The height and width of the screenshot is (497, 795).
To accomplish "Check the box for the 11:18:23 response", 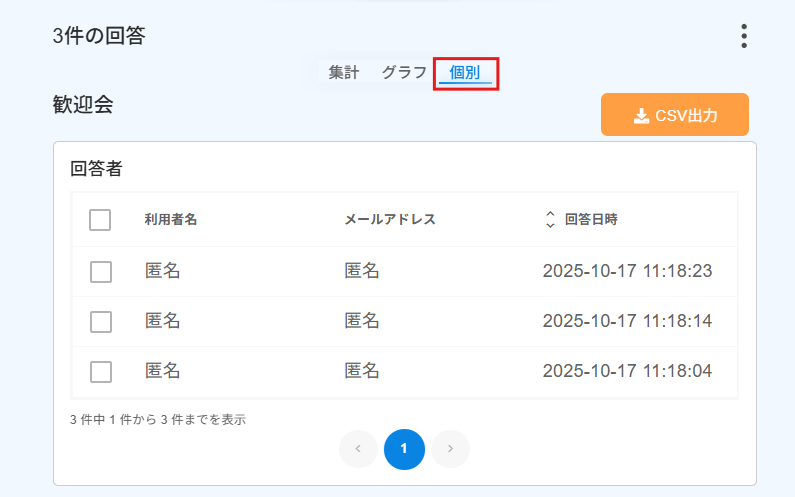I will point(100,271).
